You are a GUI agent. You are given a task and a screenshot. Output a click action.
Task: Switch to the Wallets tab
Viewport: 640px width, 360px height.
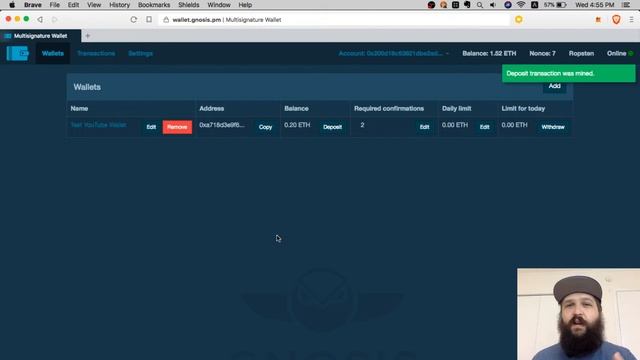point(53,53)
